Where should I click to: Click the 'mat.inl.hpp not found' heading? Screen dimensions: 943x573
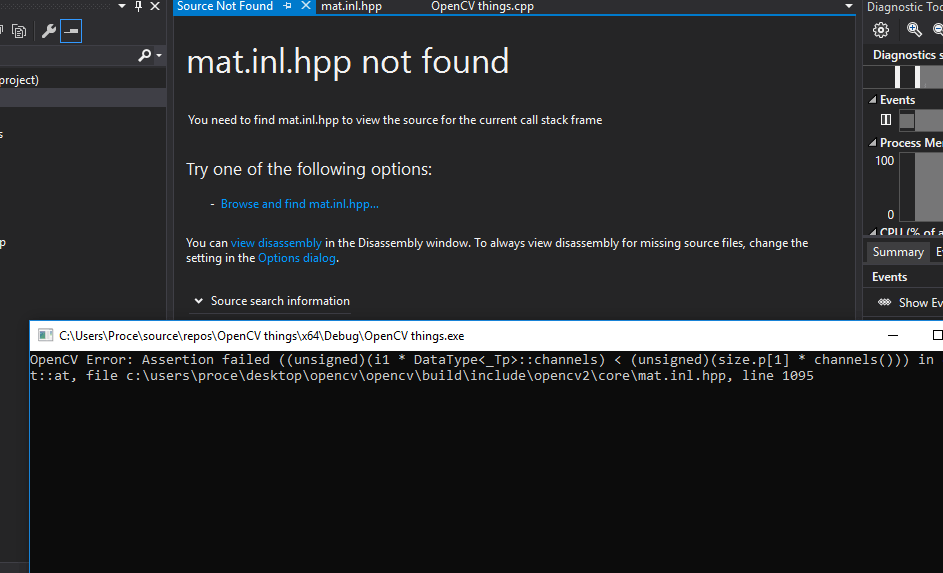[x=348, y=61]
